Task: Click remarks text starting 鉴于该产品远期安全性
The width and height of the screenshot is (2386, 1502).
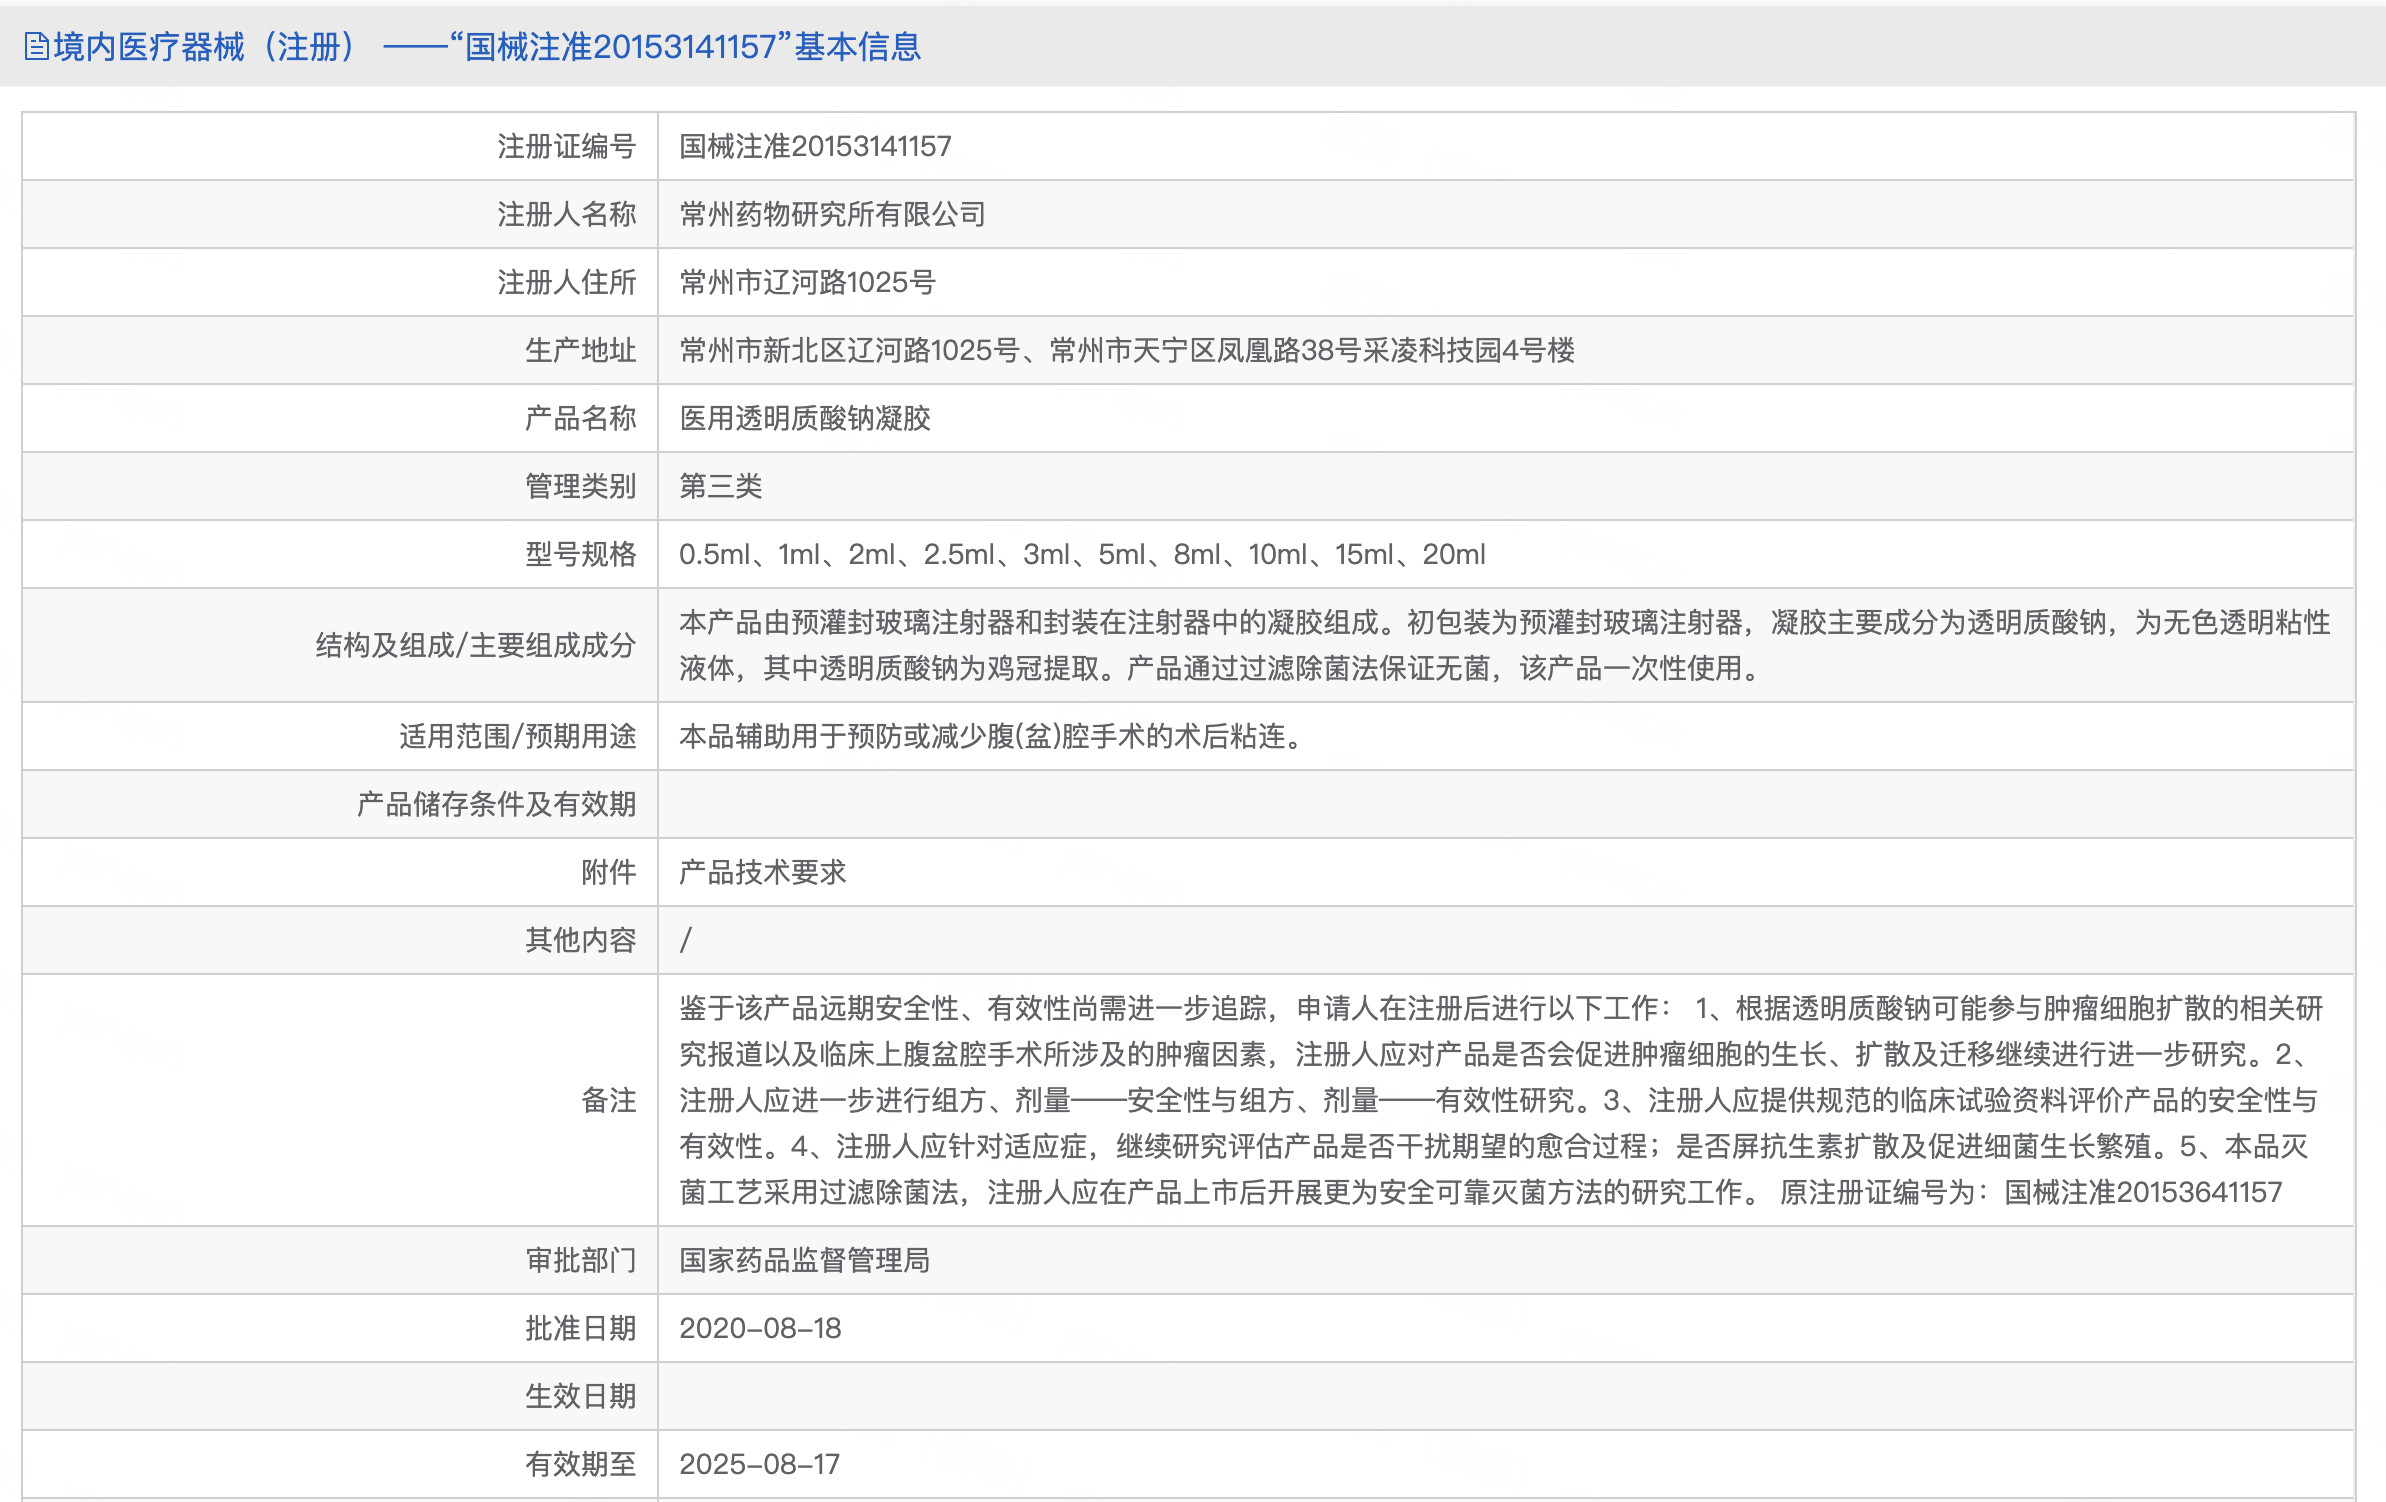Action: tap(1501, 1101)
